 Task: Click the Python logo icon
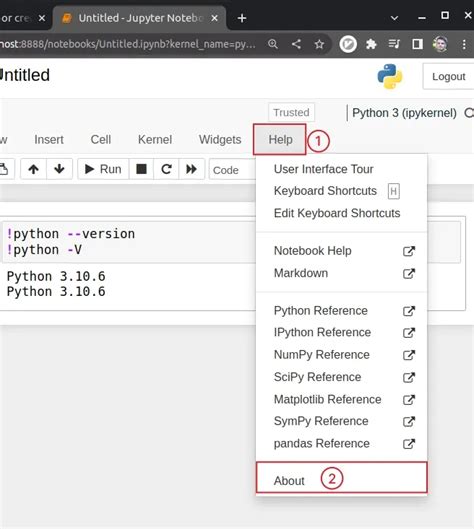pos(390,76)
